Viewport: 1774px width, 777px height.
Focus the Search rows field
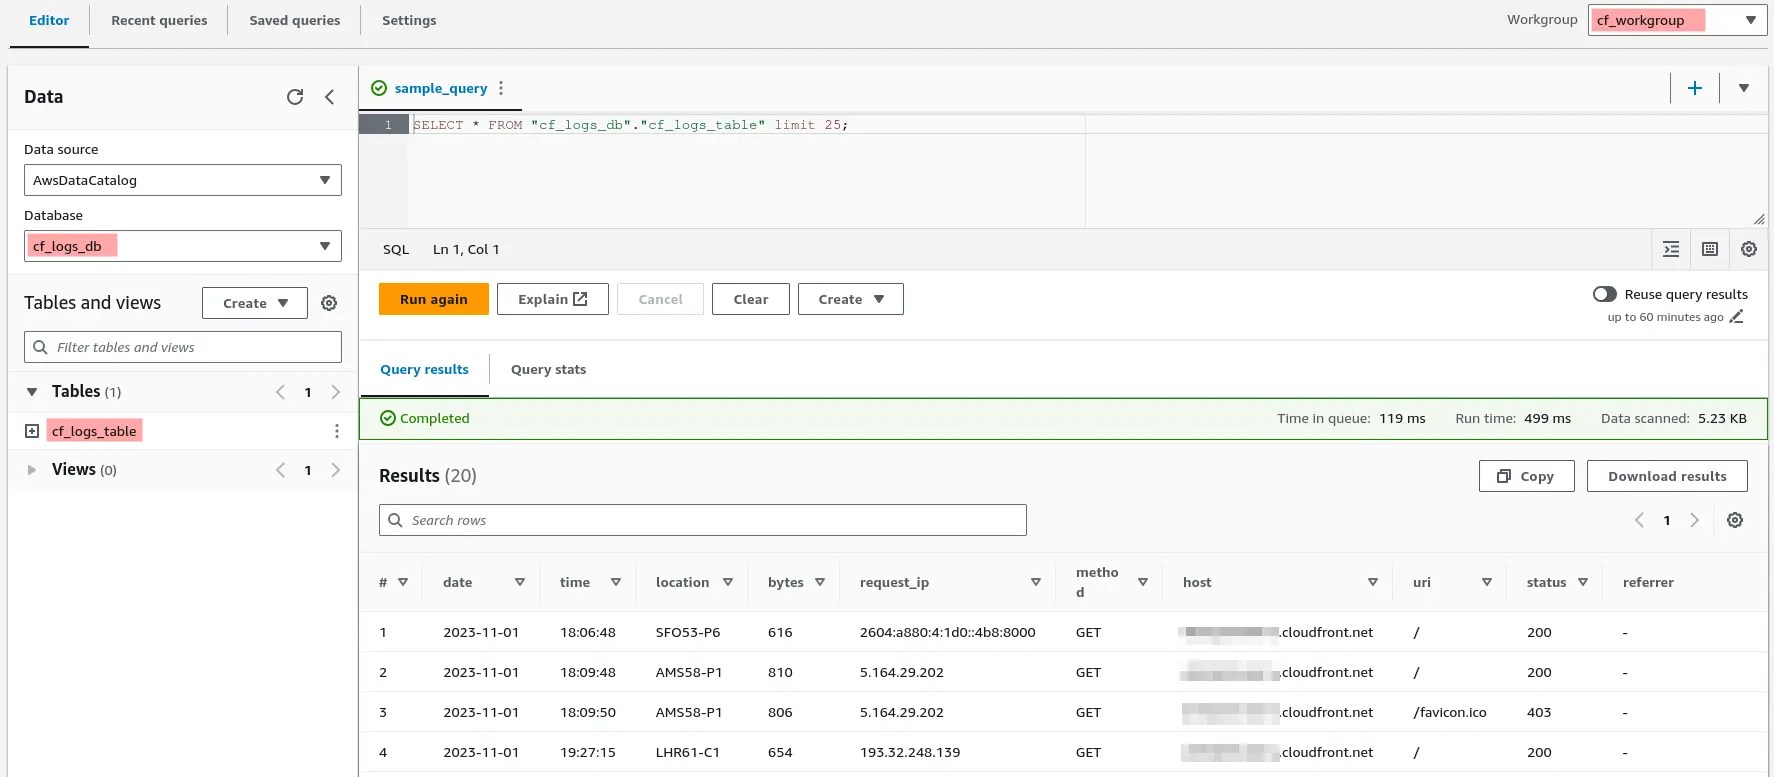pos(703,520)
